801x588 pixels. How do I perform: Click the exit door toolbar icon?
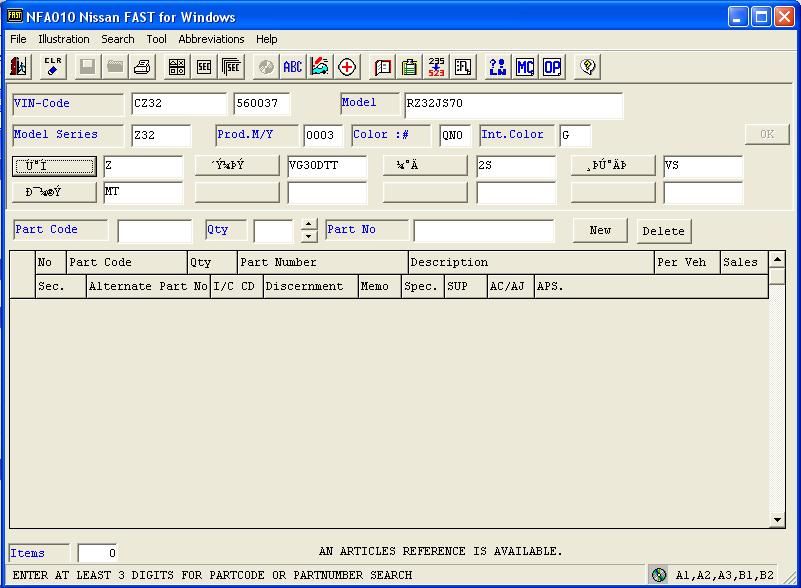[19, 67]
